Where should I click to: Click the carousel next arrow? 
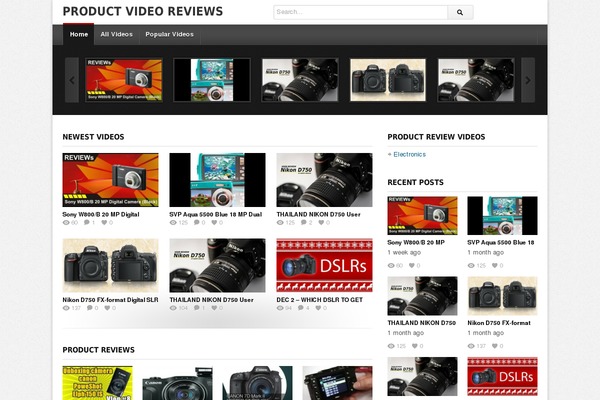(x=528, y=80)
